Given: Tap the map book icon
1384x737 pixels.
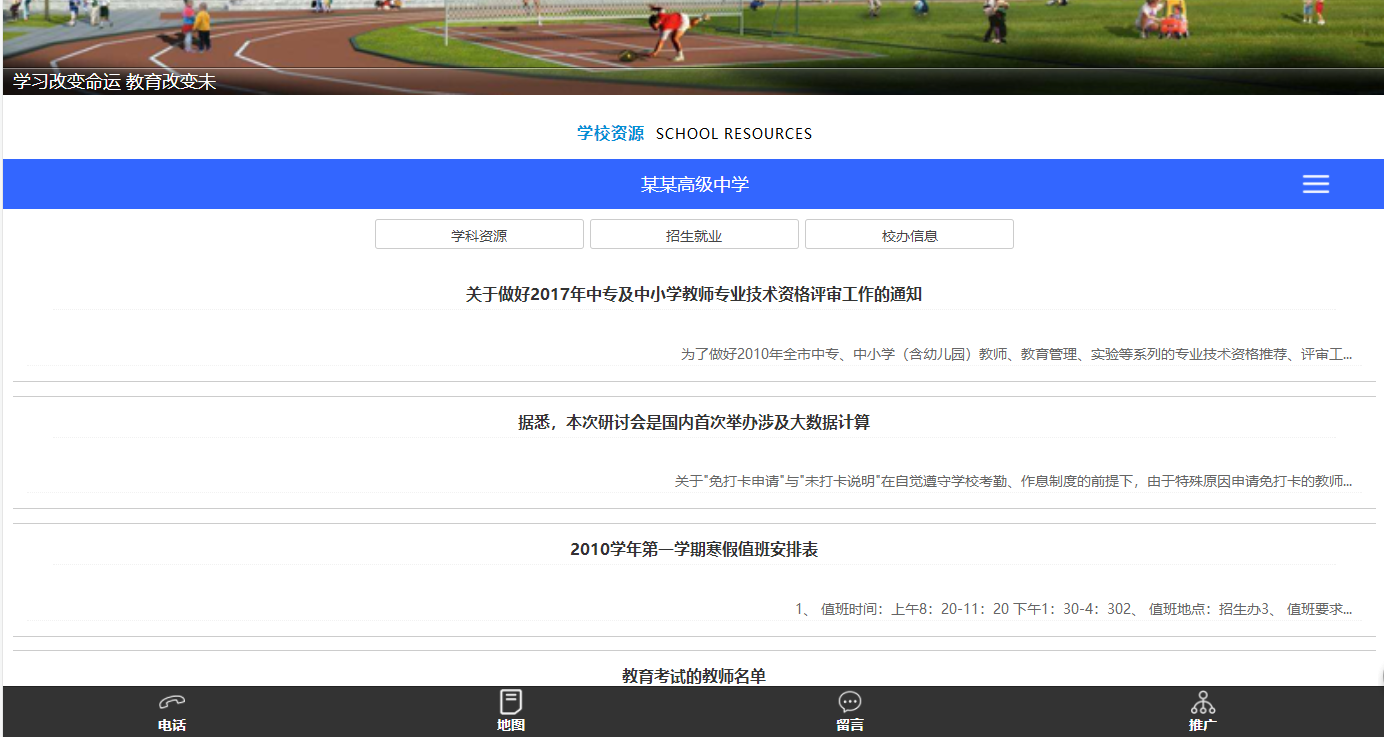Looking at the screenshot, I should click(511, 702).
